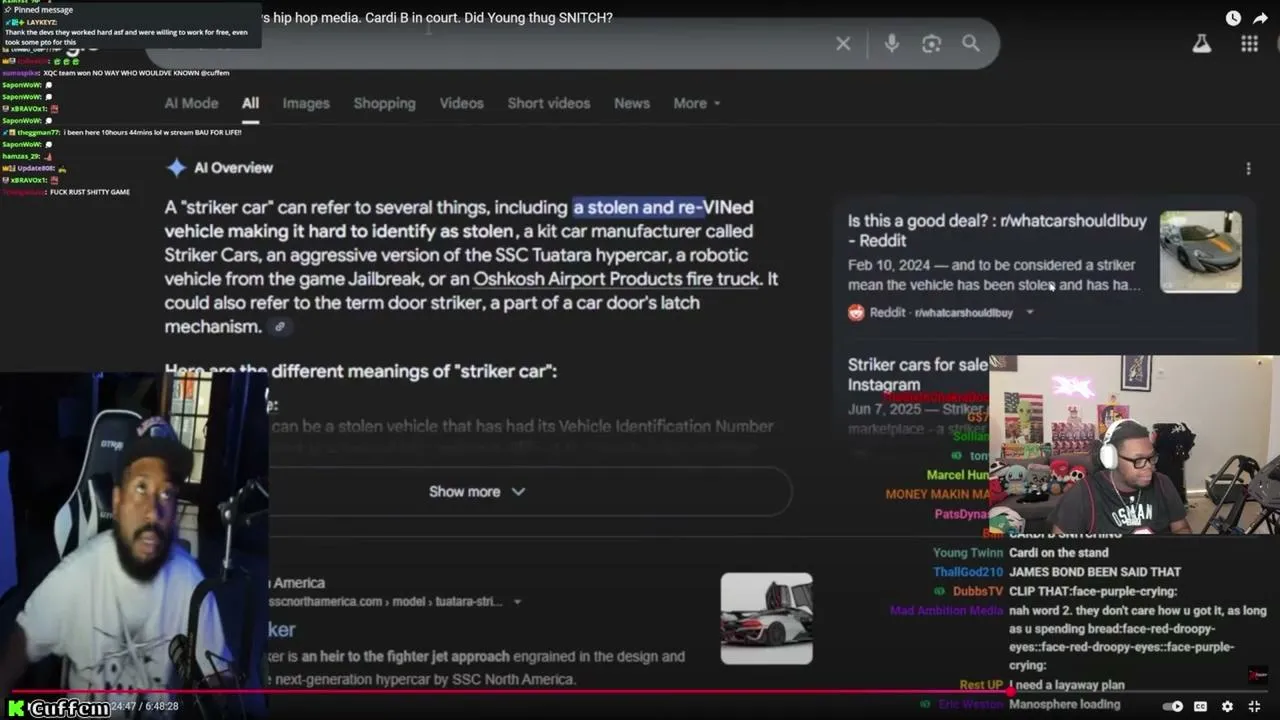1280x720 pixels.
Task: Click the AI Overview sparkle icon
Action: [x=176, y=168]
